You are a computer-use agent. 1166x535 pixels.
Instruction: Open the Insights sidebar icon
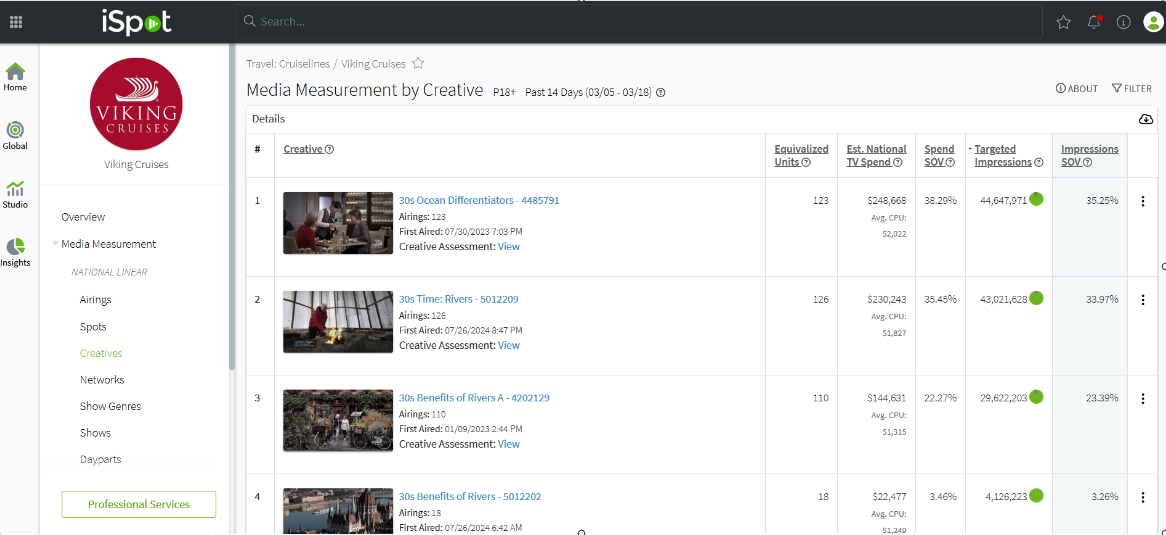15,251
